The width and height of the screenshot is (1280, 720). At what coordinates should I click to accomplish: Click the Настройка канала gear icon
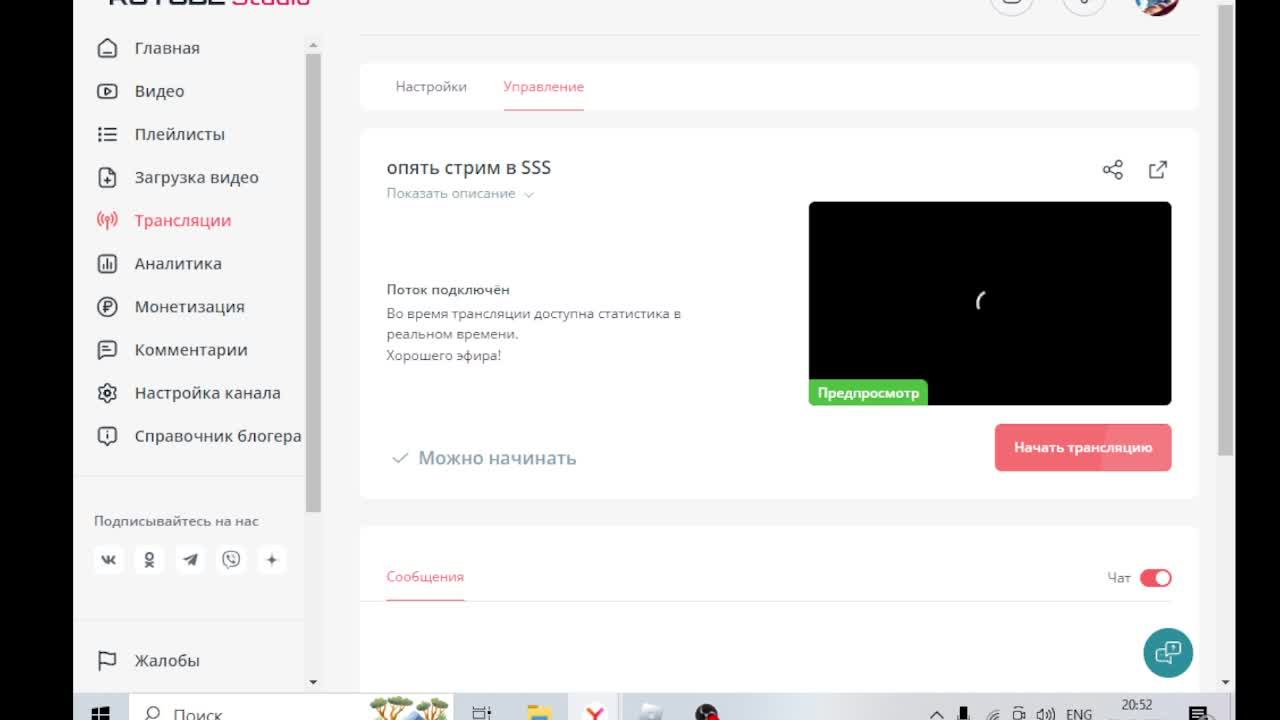pyautogui.click(x=107, y=393)
